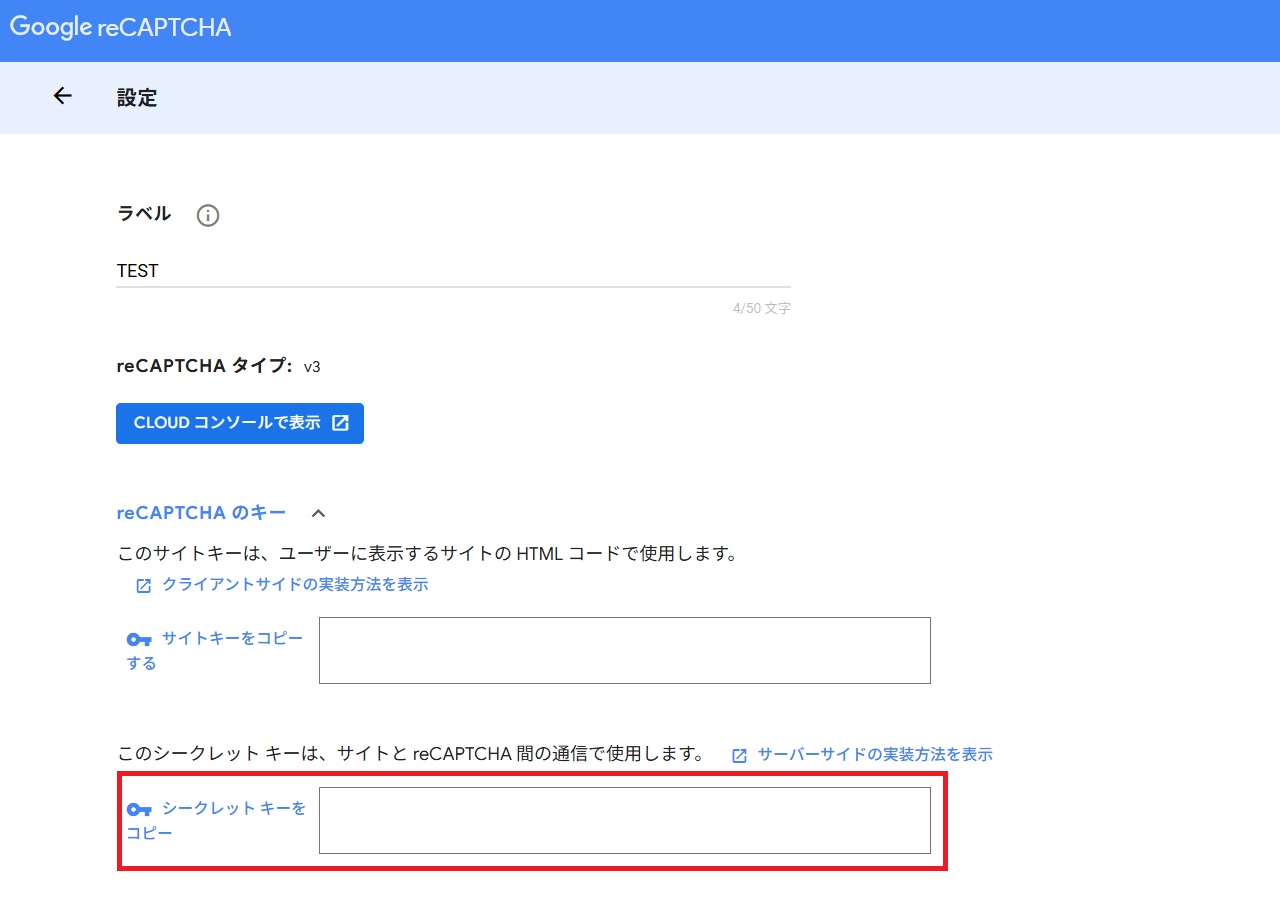Image resolution: width=1280 pixels, height=899 pixels.
Task: Click the chevron next to reCAPTCHA のキー
Action: click(x=318, y=513)
